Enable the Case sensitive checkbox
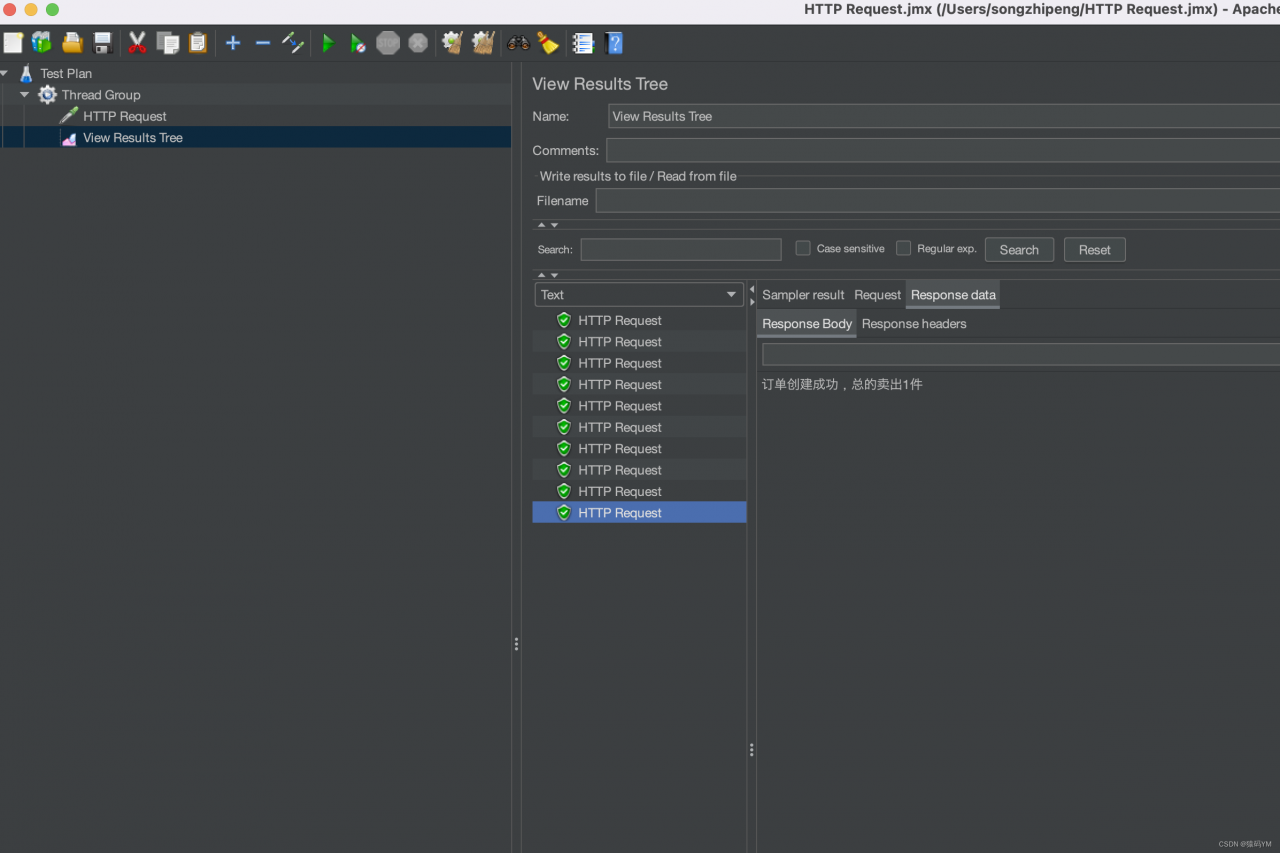1280x853 pixels. pyautogui.click(x=803, y=248)
